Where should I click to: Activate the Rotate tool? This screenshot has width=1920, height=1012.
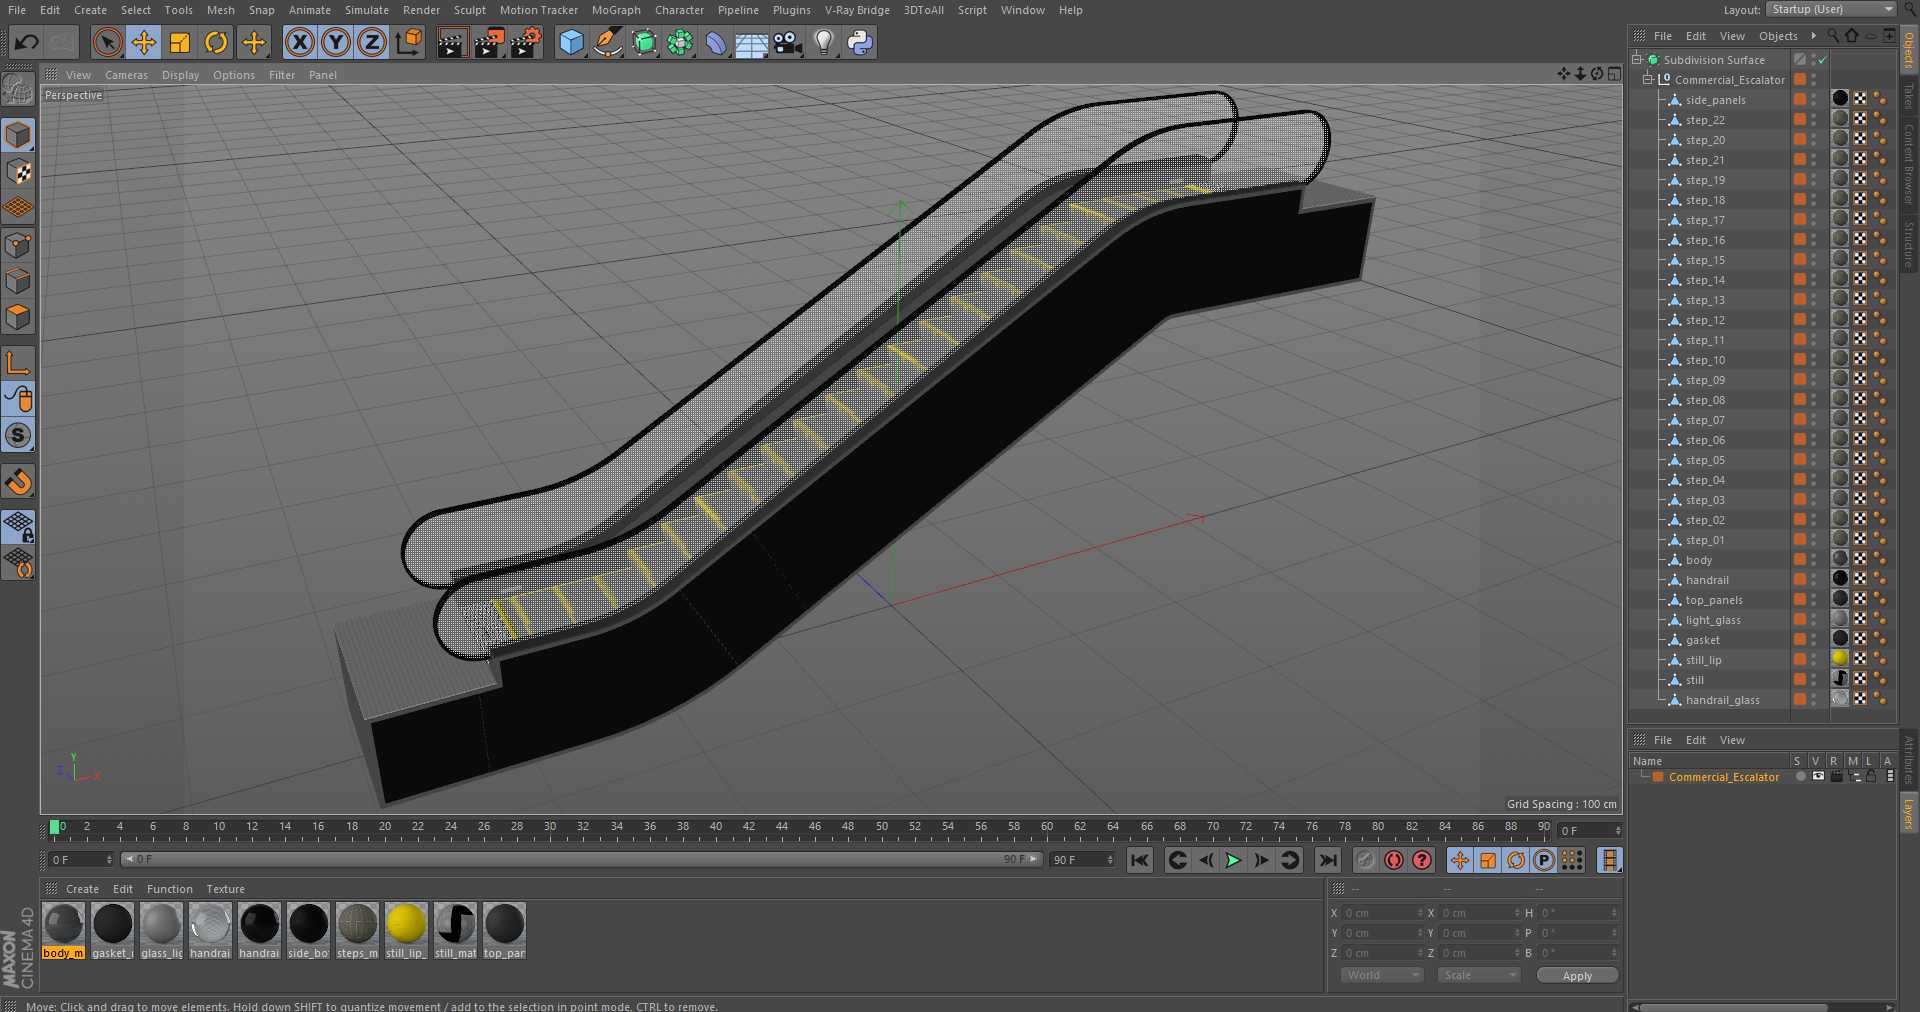216,42
